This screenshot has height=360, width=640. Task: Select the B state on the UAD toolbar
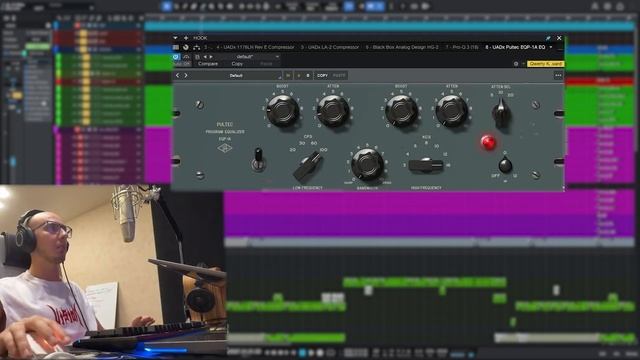tap(308, 76)
